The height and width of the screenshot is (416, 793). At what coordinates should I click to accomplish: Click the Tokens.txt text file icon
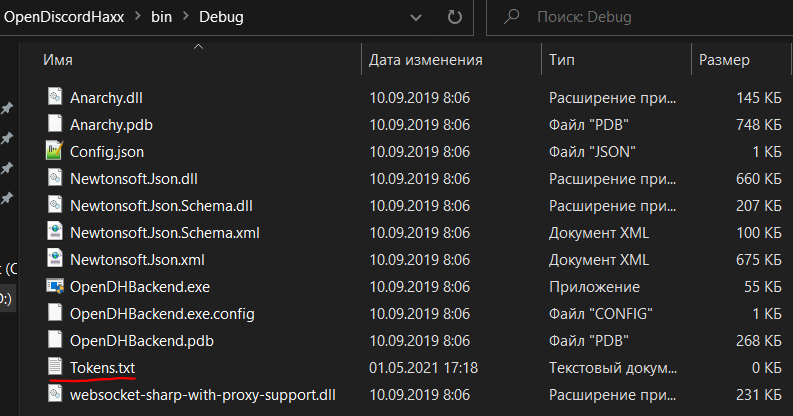pos(54,368)
